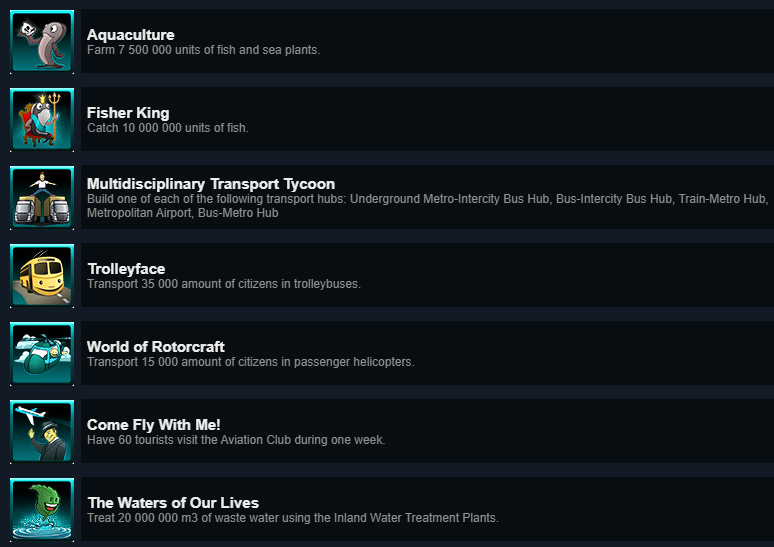Select the Fisher King achievement title

(128, 113)
